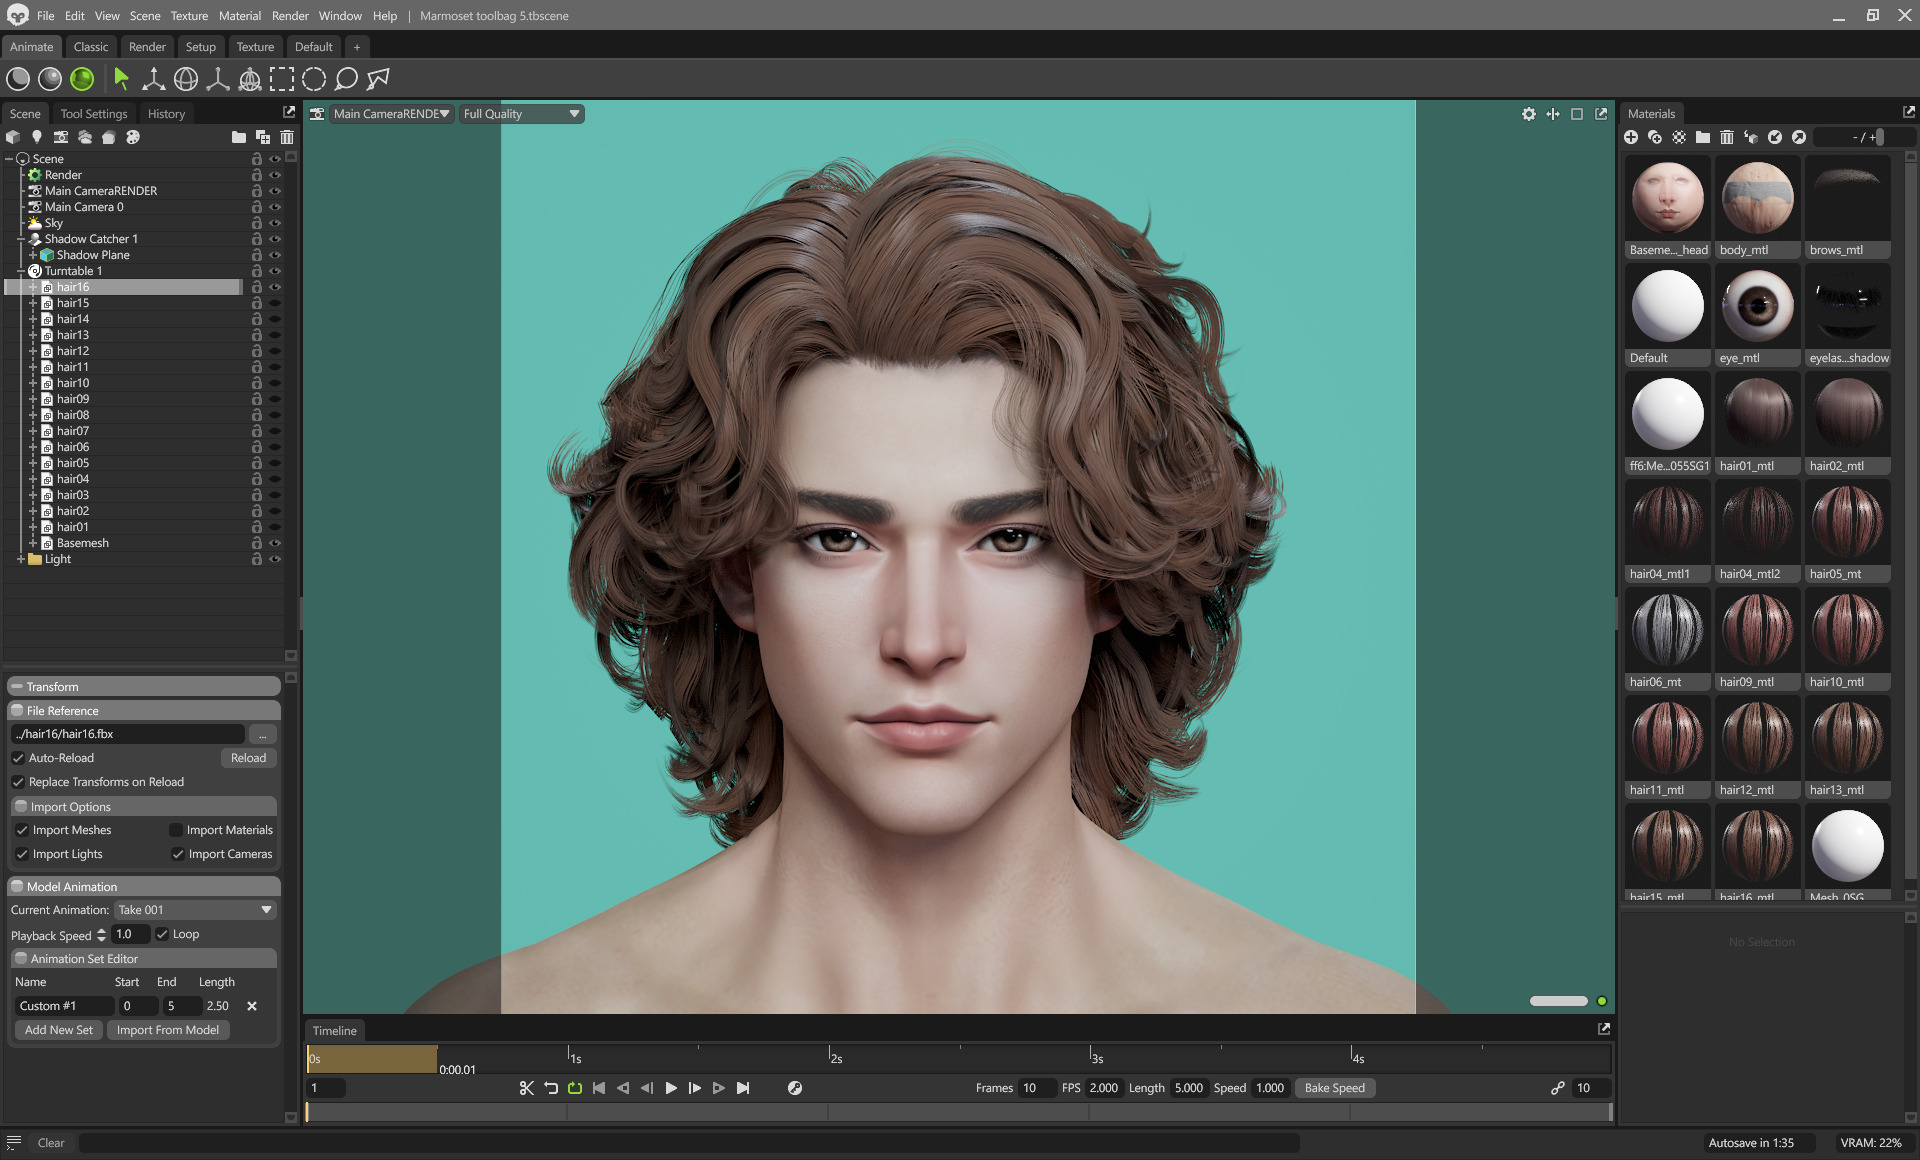The height and width of the screenshot is (1160, 1920).
Task: Delete selected scene object with trash icon
Action: 287,137
